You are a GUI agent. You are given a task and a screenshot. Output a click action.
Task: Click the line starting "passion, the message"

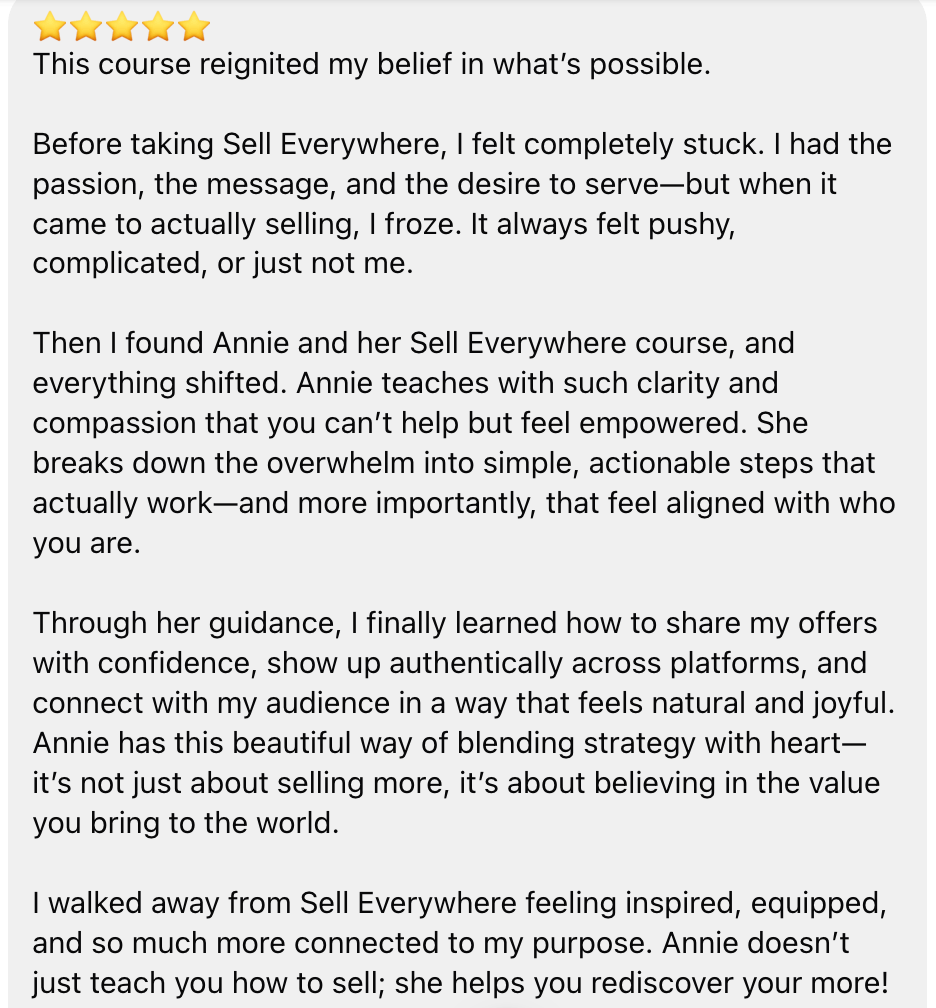tap(435, 185)
